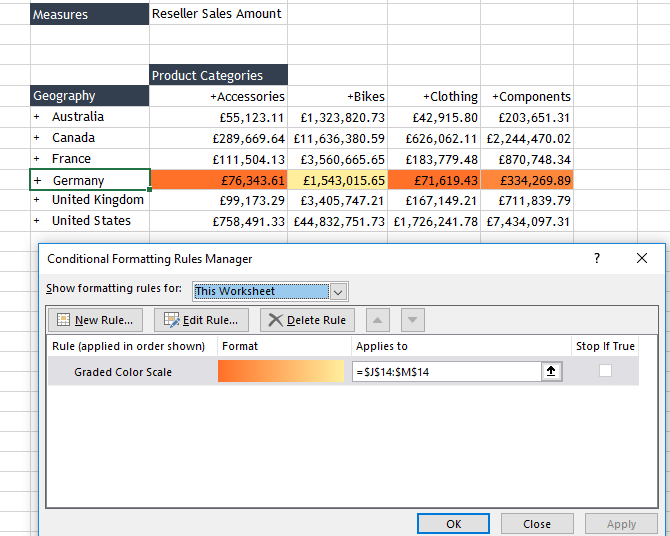Select the graded color scale preview

(281, 372)
